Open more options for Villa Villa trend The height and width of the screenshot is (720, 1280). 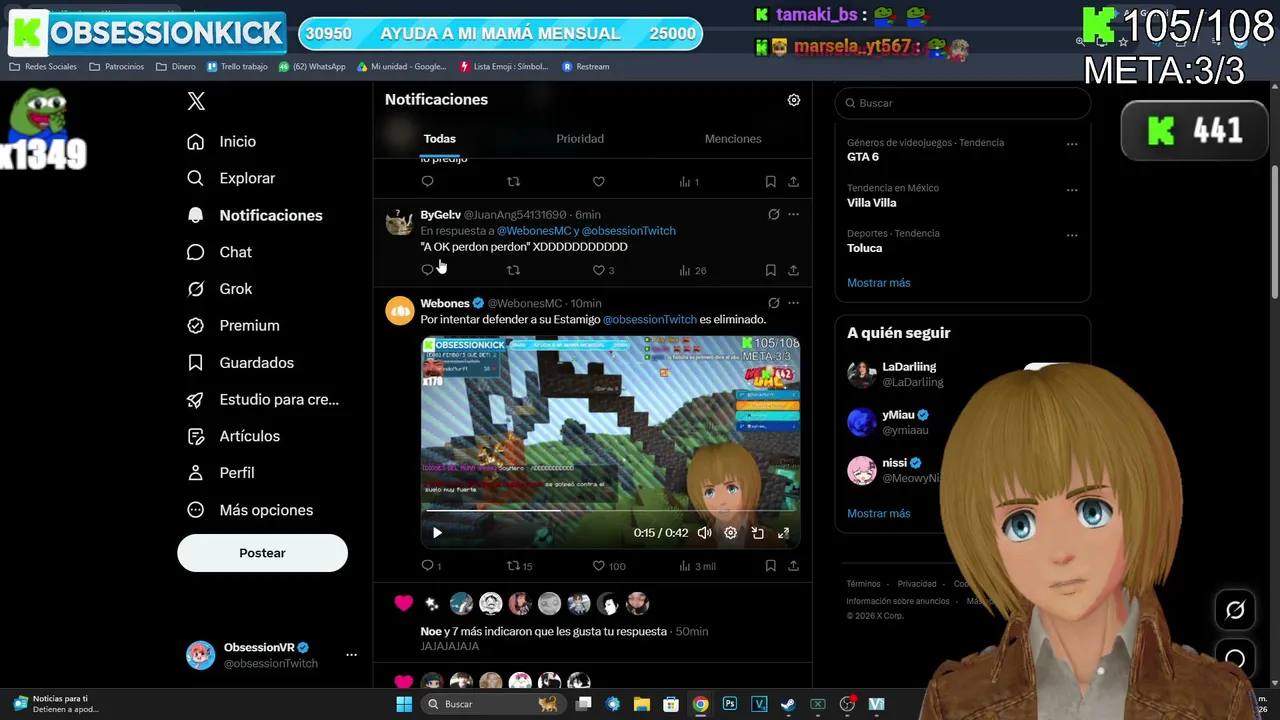click(1072, 190)
